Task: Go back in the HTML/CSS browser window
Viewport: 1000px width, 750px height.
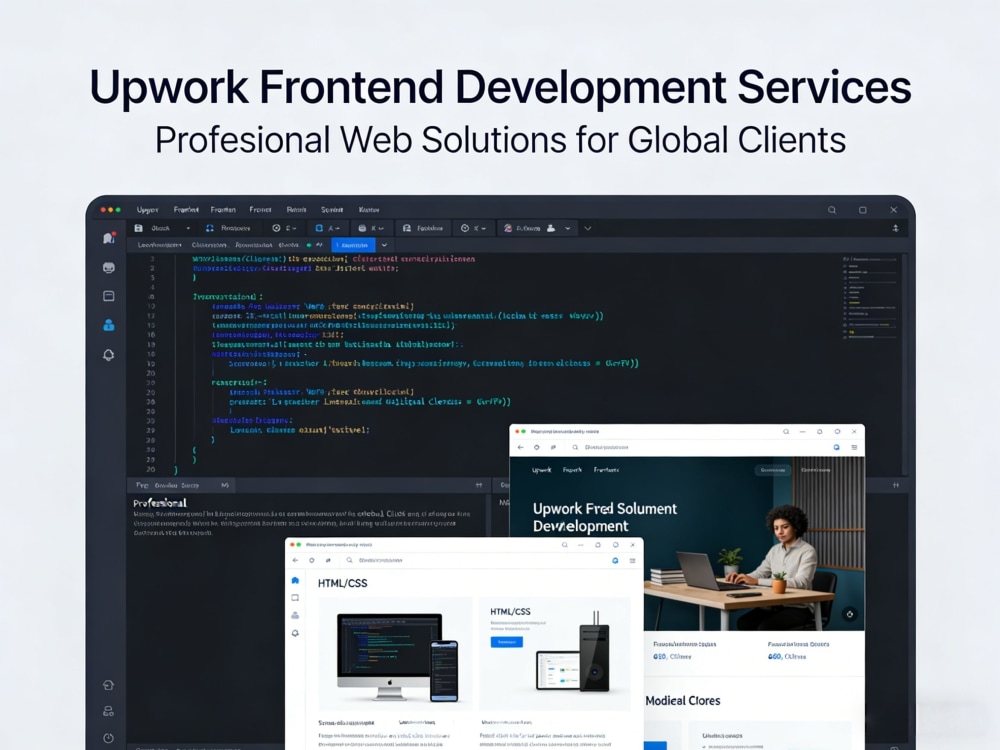Action: coord(295,561)
